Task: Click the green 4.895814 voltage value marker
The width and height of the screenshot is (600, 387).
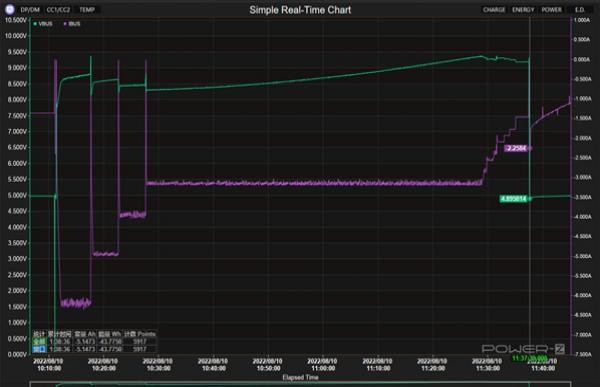Action: tap(514, 199)
